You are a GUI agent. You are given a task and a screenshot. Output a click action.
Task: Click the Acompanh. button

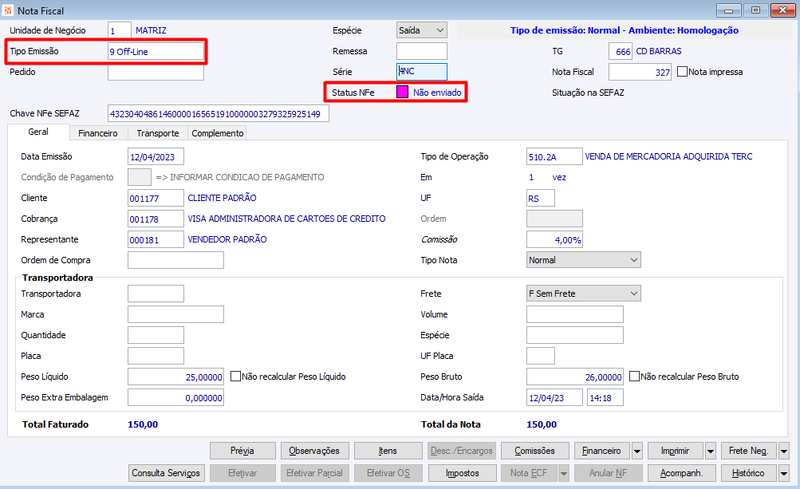[682, 473]
